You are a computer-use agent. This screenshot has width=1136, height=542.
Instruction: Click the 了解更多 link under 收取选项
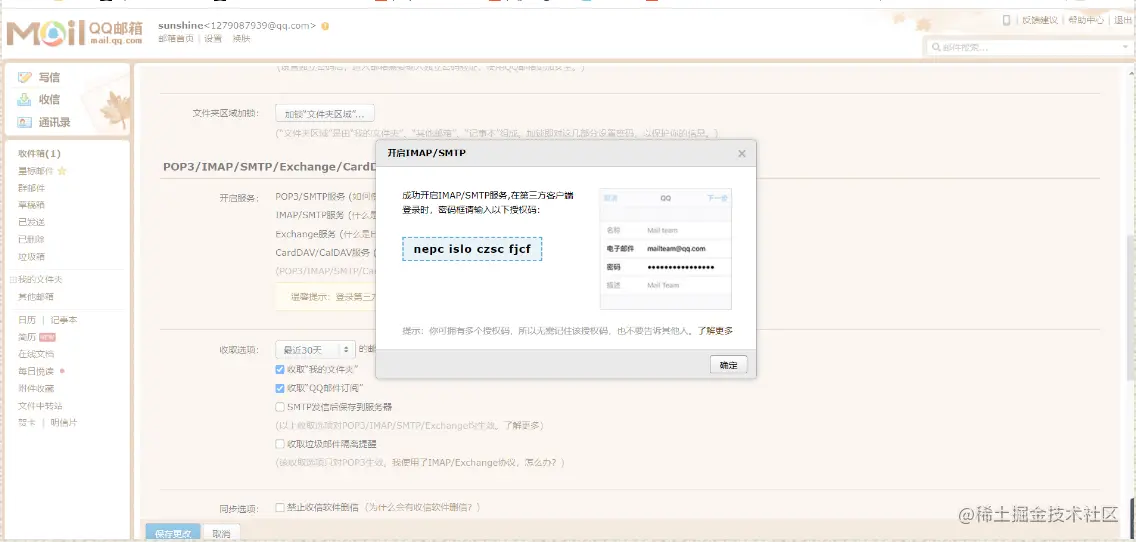[x=522, y=425]
